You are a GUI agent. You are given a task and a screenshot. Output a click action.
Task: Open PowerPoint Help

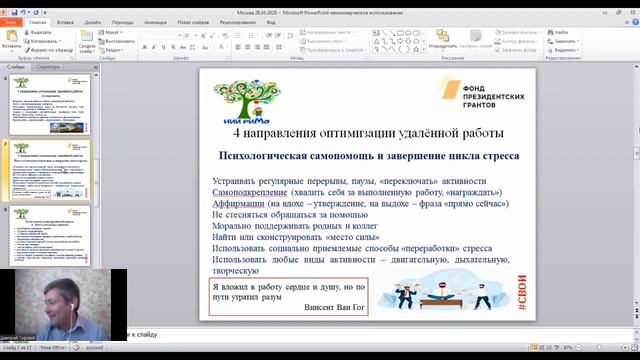(x=635, y=22)
